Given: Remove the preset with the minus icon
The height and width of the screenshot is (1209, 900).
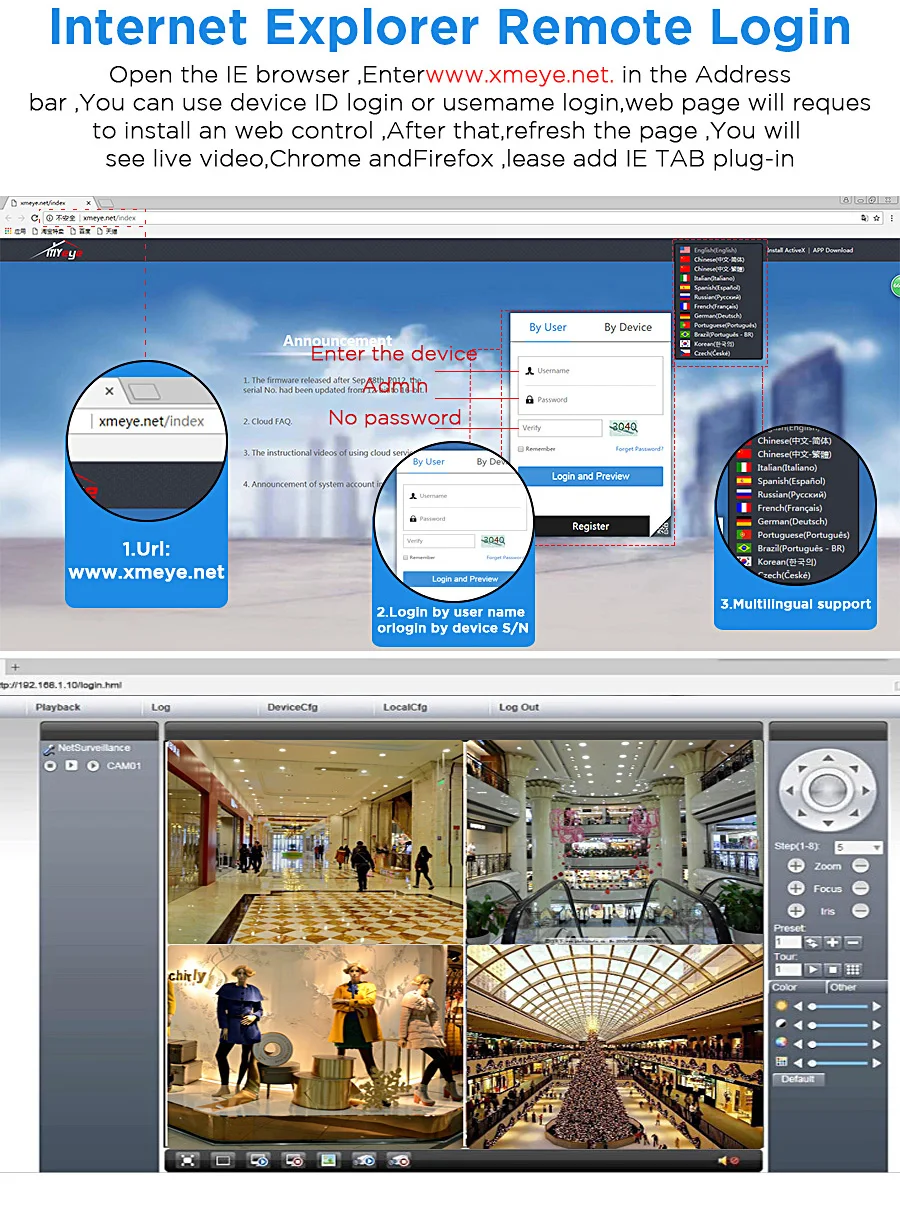Looking at the screenshot, I should 853,942.
